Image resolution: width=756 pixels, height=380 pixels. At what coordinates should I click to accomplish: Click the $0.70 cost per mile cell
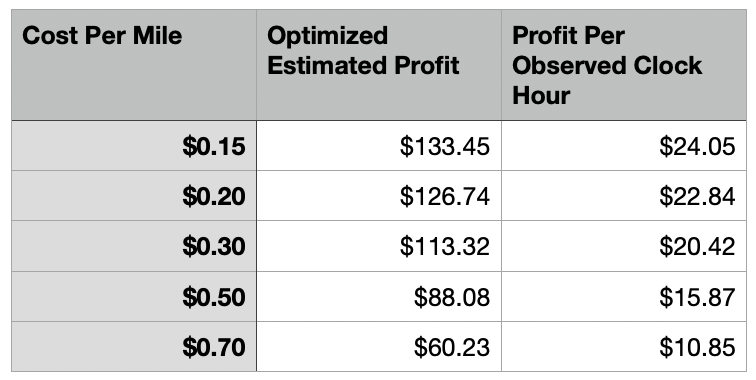tap(134, 346)
